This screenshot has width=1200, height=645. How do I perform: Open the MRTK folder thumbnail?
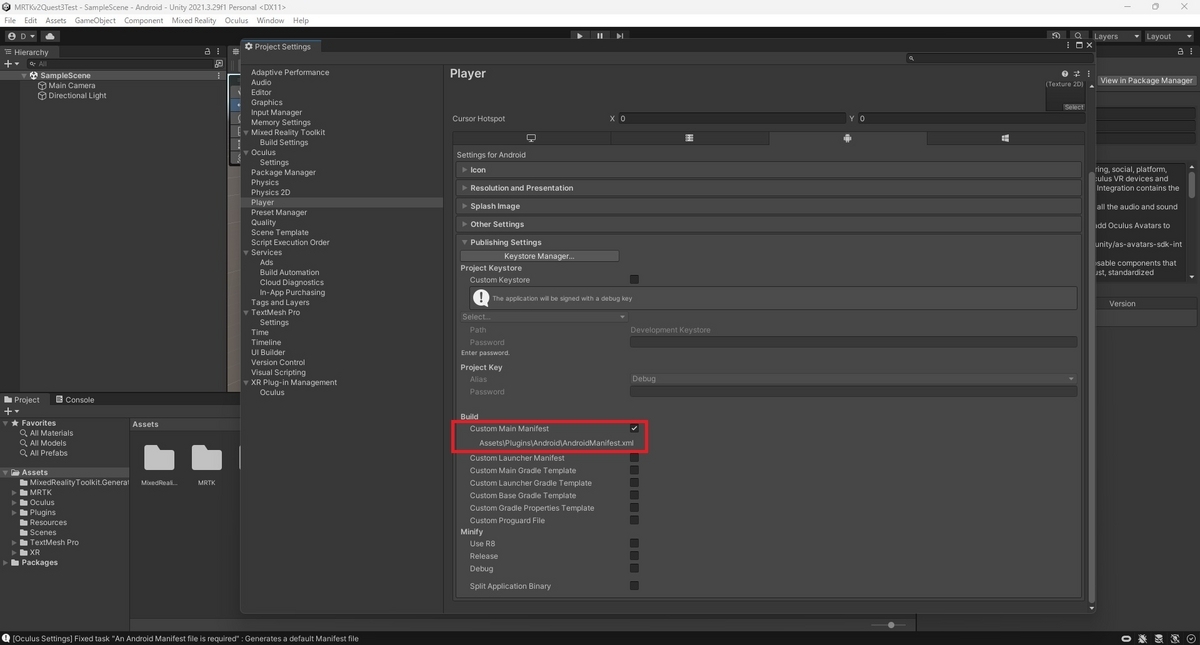click(x=206, y=458)
